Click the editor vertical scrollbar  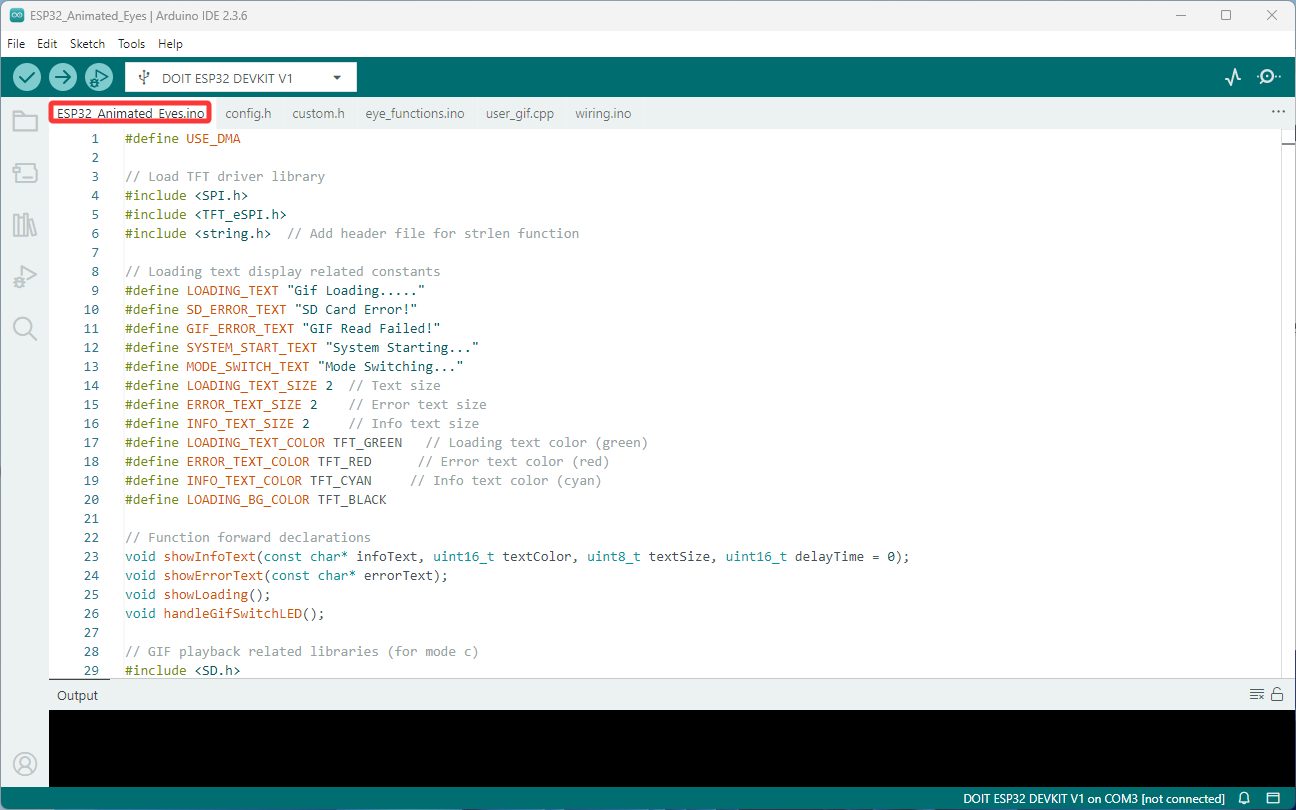pos(1288,404)
